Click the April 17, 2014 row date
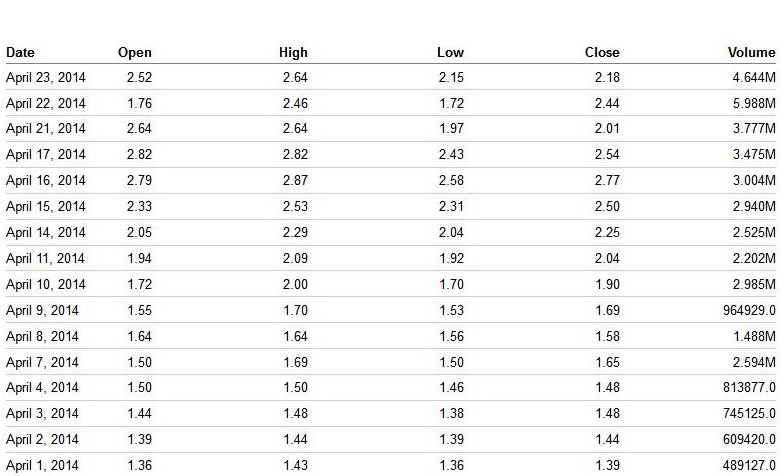 46,155
